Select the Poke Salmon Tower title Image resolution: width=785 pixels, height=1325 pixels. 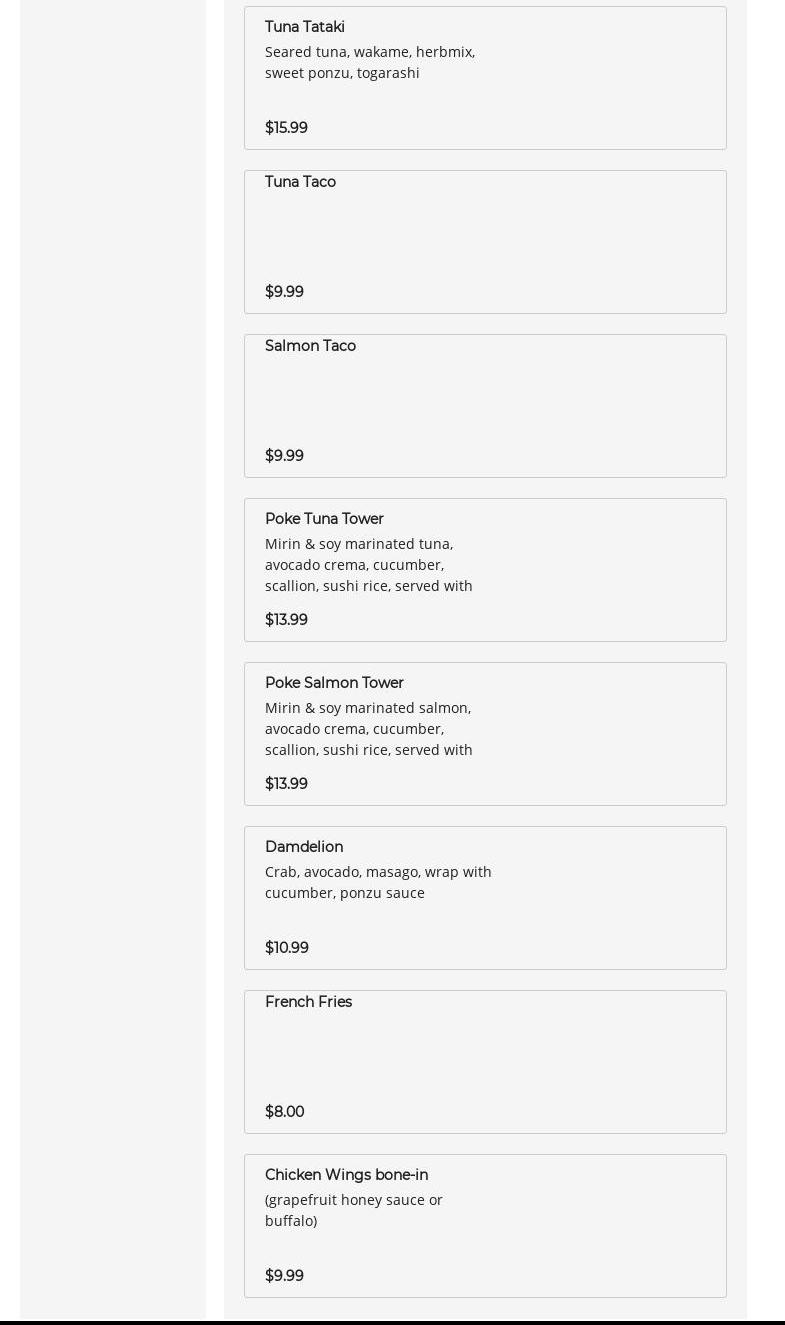(x=334, y=683)
